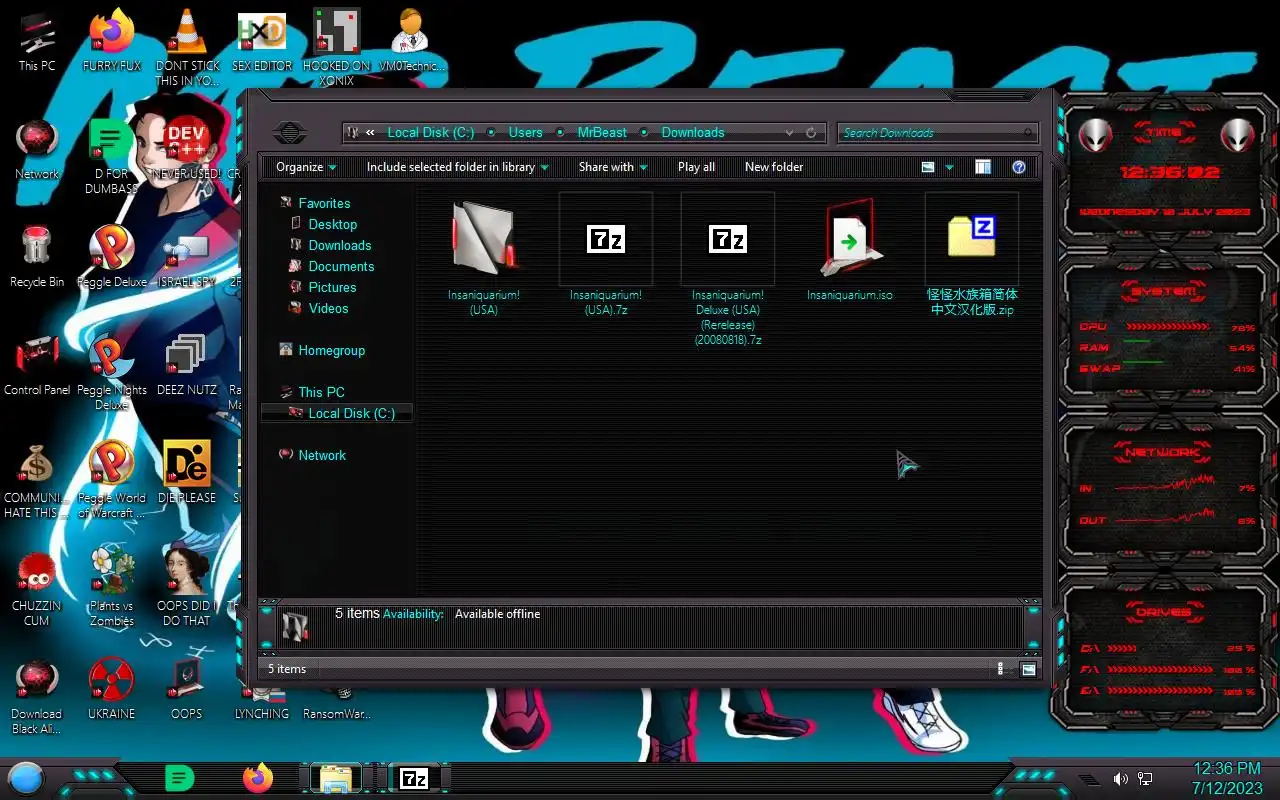Open the OOPS desktop shortcut

187,689
